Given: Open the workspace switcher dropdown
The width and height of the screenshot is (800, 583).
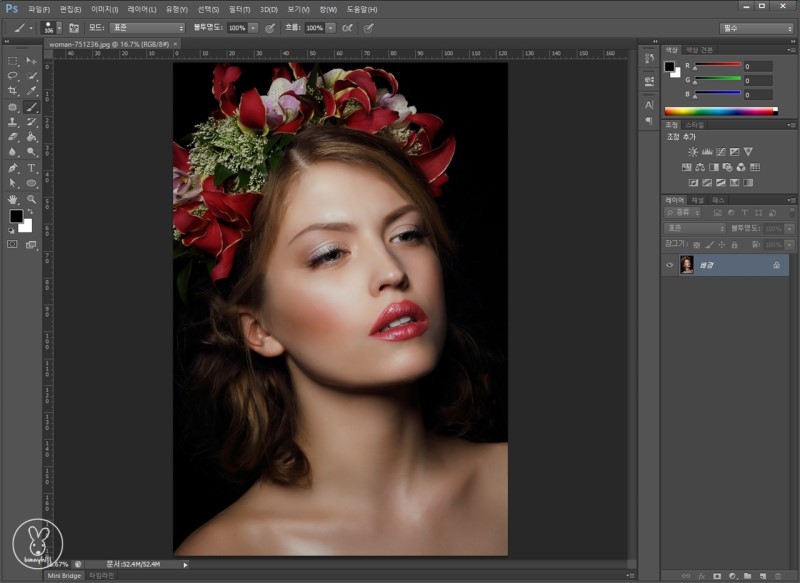Looking at the screenshot, I should pos(756,28).
